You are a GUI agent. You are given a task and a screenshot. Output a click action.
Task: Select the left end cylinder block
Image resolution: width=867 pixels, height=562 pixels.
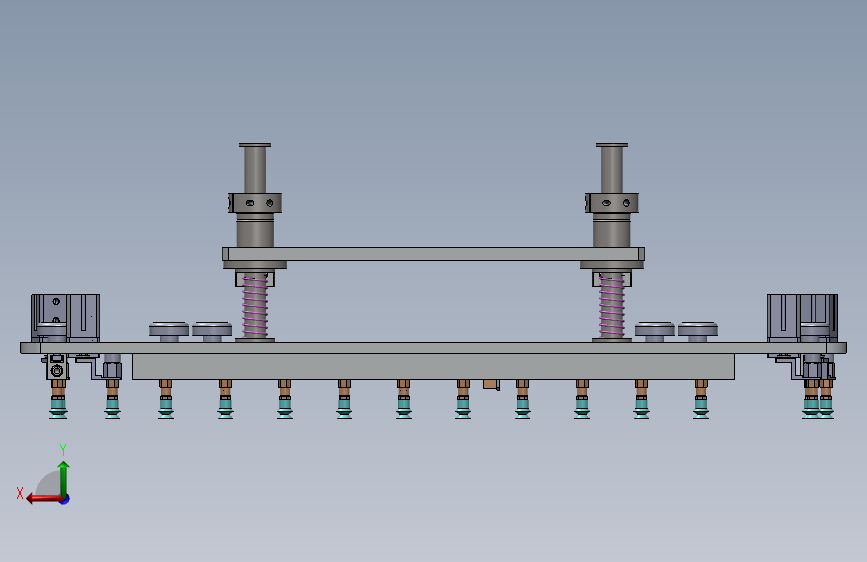click(x=65, y=318)
